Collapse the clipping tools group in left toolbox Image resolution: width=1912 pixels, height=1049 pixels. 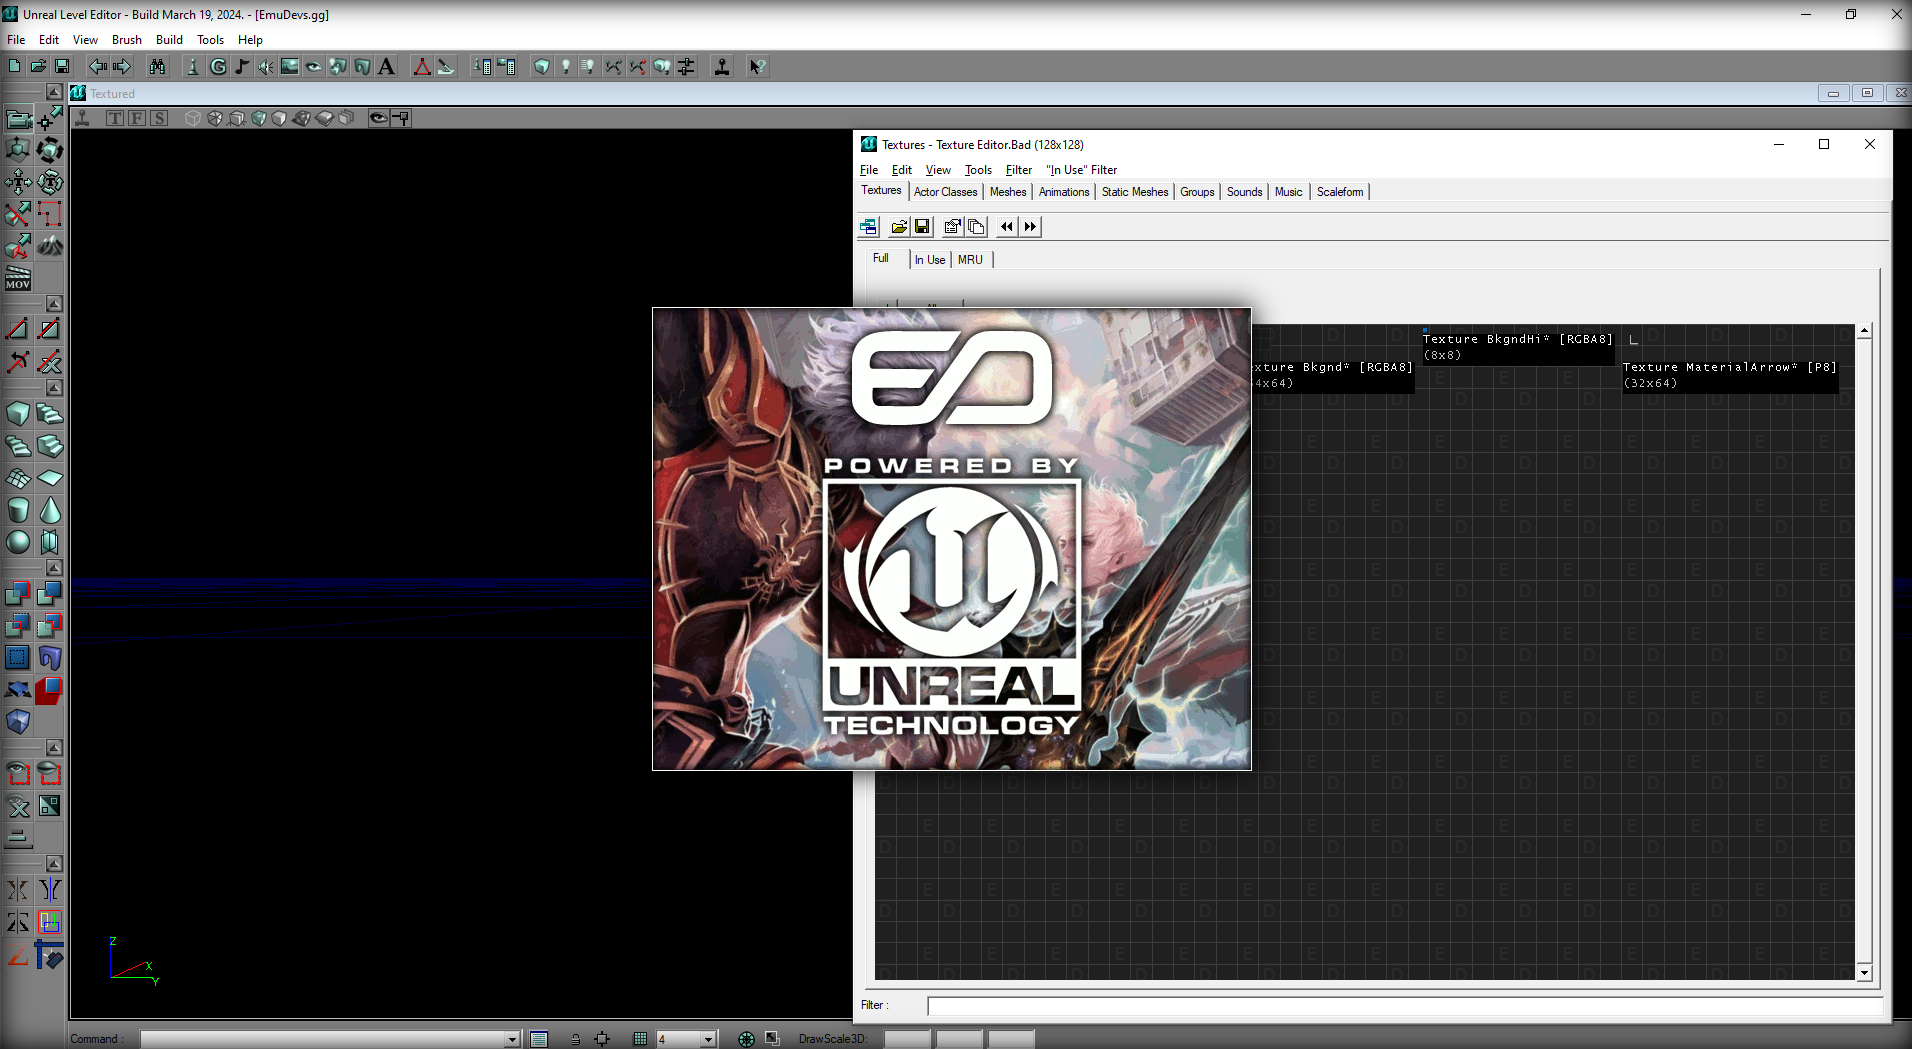pos(55,303)
